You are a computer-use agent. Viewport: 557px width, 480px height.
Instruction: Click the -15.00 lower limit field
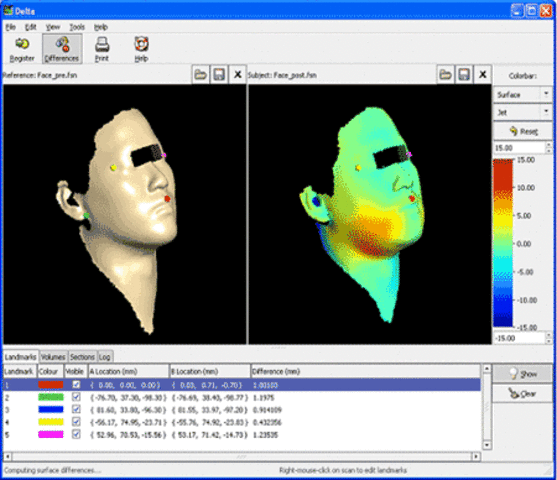pyautogui.click(x=519, y=338)
